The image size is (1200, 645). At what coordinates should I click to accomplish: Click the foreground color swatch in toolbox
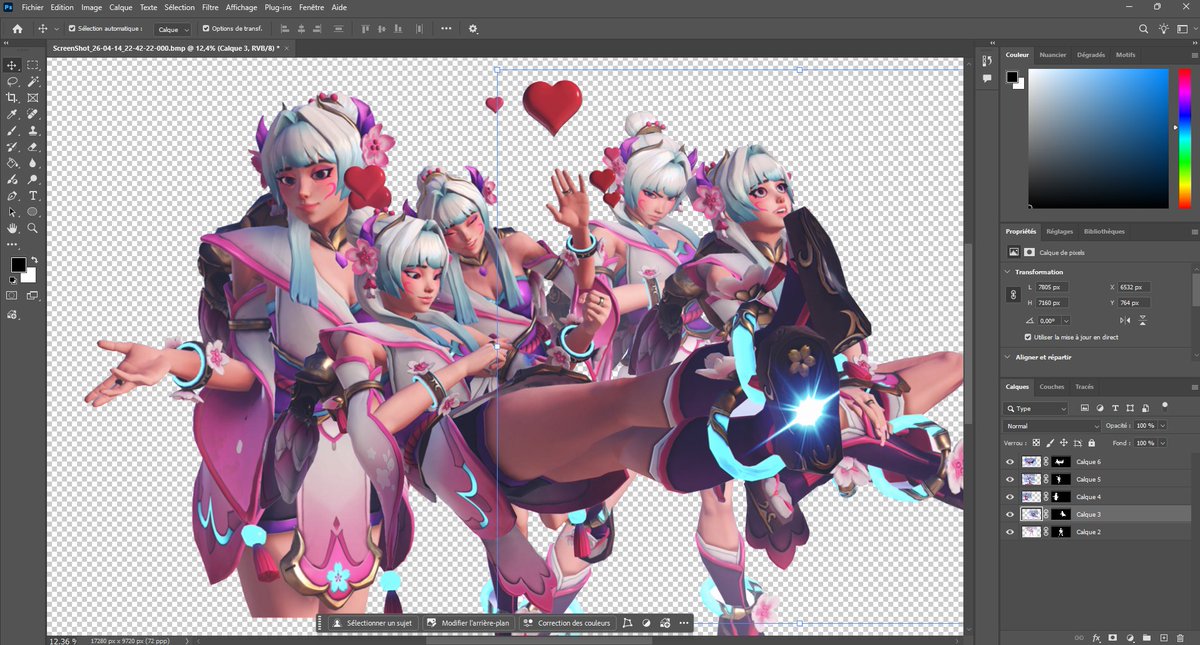18,264
